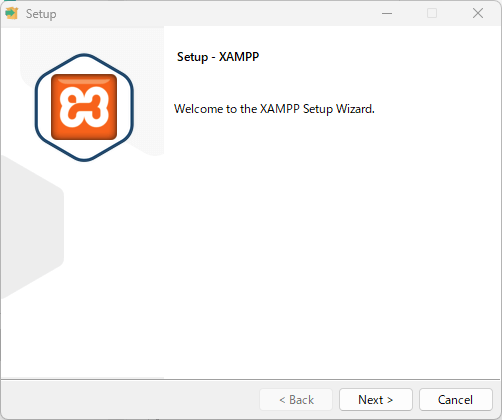The image size is (502, 420).
Task: Click the installer icon in title bar
Action: 11,13
